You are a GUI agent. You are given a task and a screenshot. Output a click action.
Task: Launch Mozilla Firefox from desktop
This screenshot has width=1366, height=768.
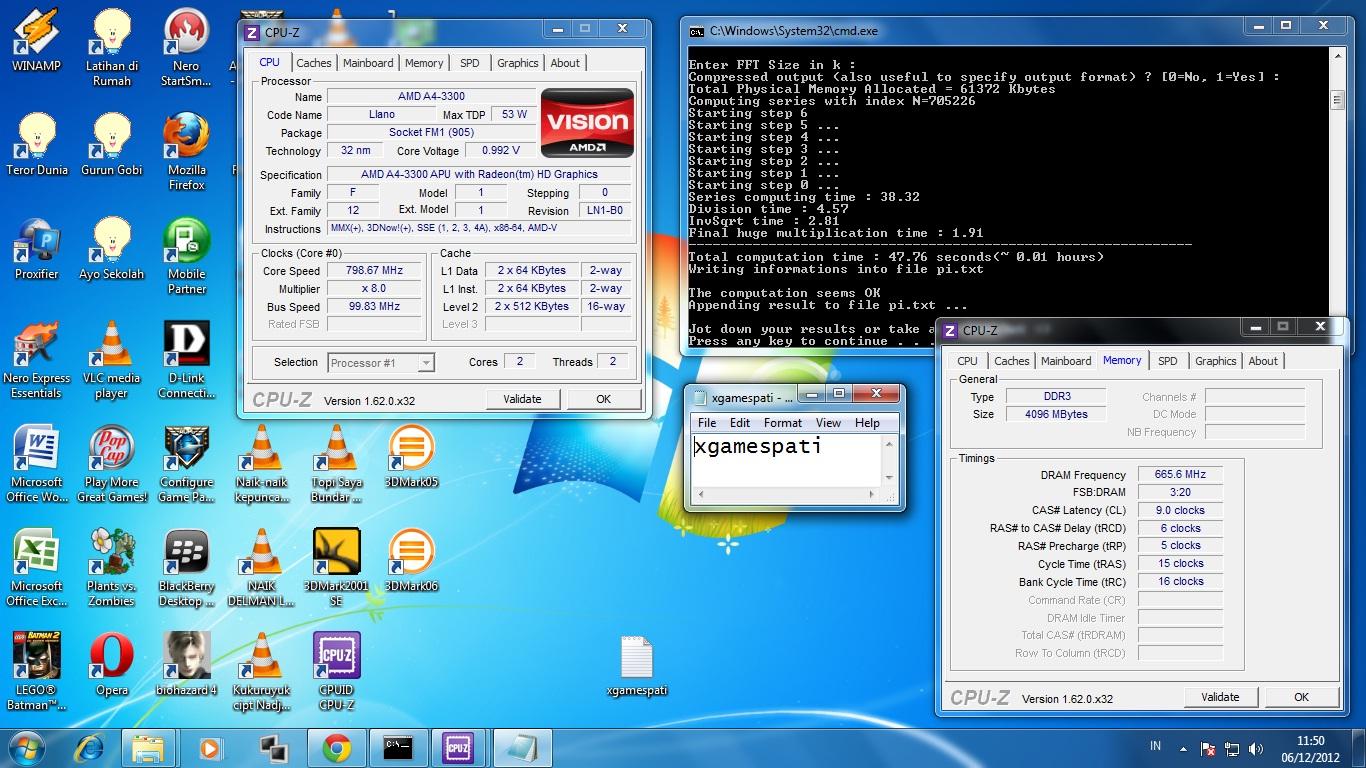pos(186,151)
